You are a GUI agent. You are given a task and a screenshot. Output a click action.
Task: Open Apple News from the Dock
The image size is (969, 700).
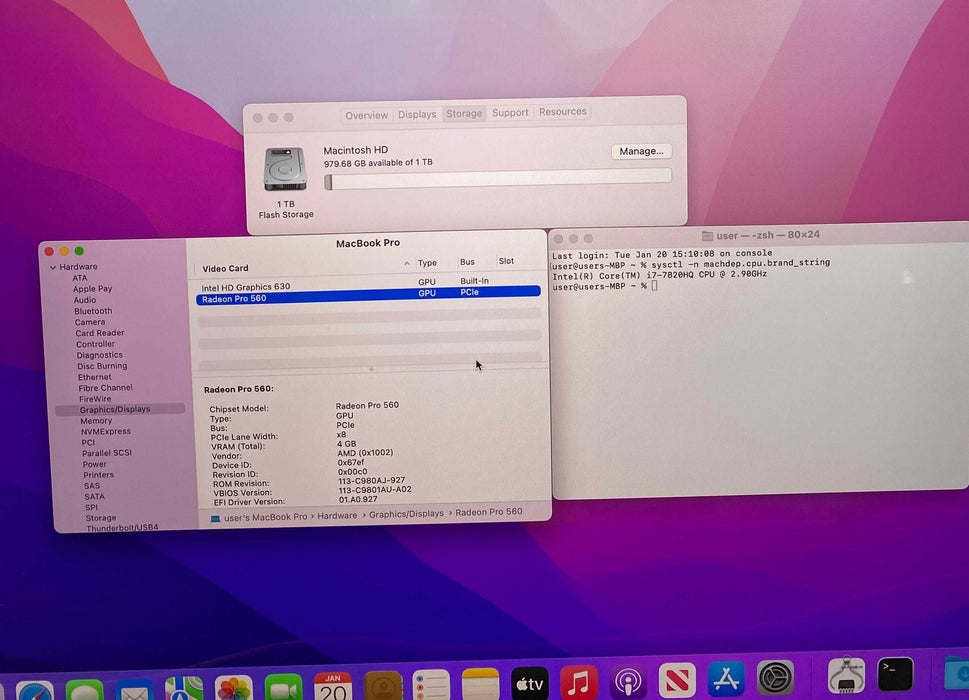(x=677, y=680)
